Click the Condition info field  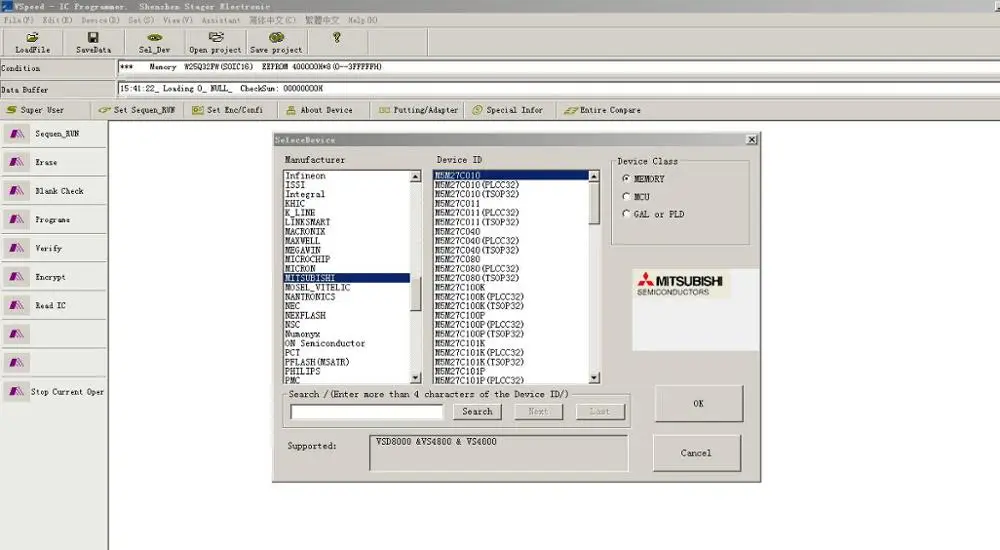pos(558,67)
